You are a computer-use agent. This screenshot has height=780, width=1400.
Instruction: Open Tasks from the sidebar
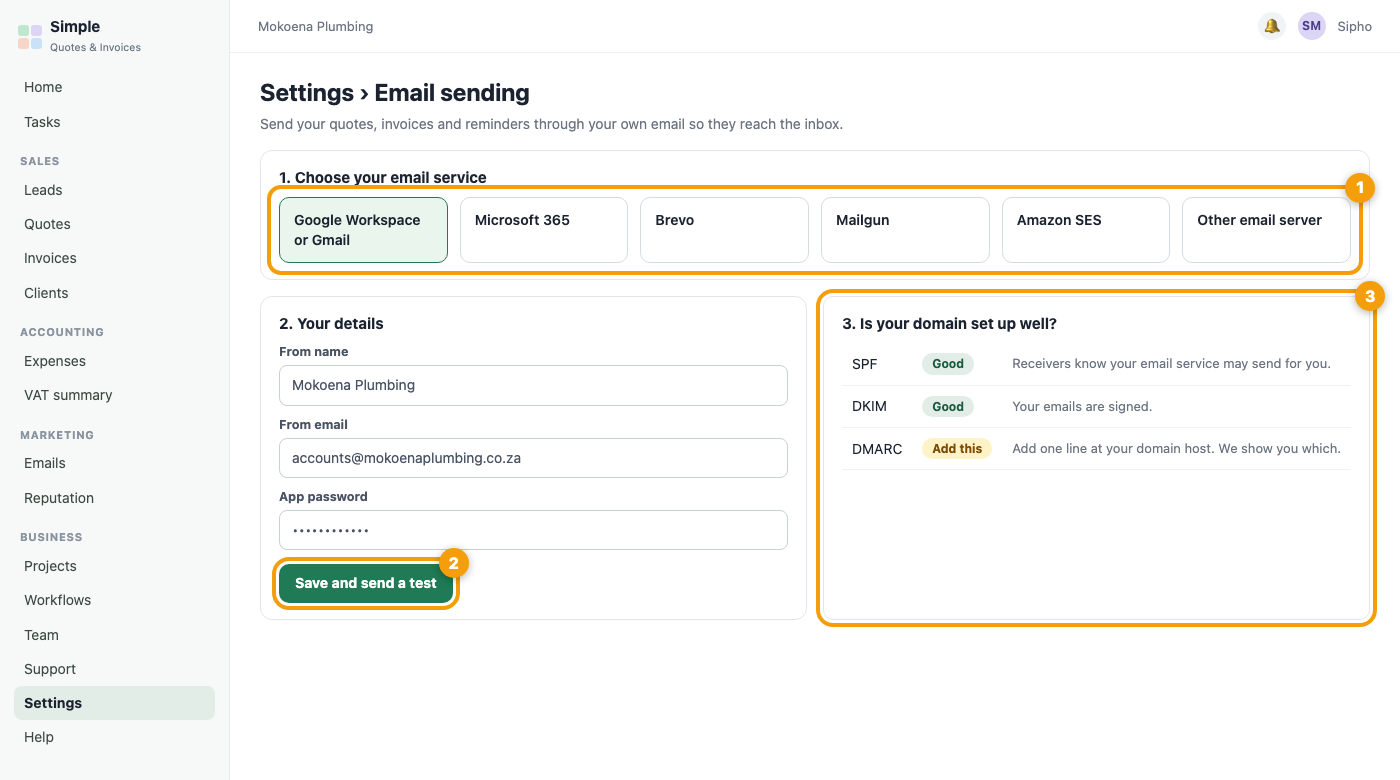pos(114,122)
